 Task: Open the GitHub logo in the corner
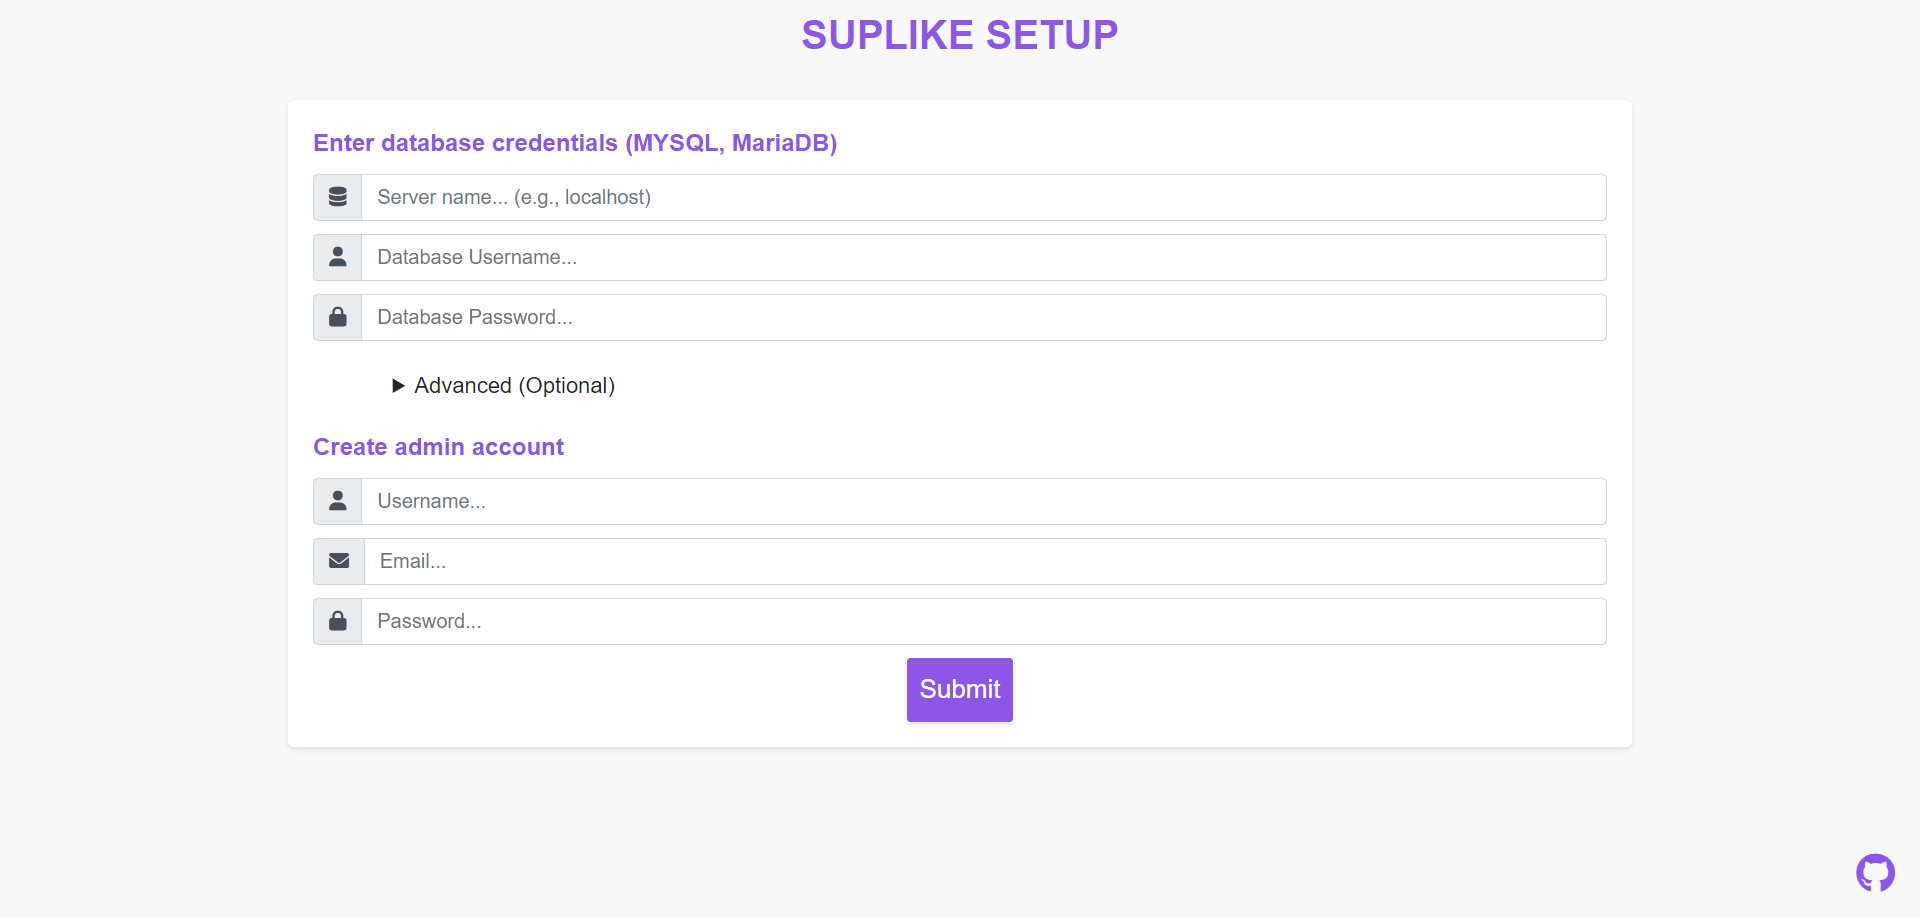pyautogui.click(x=1877, y=872)
